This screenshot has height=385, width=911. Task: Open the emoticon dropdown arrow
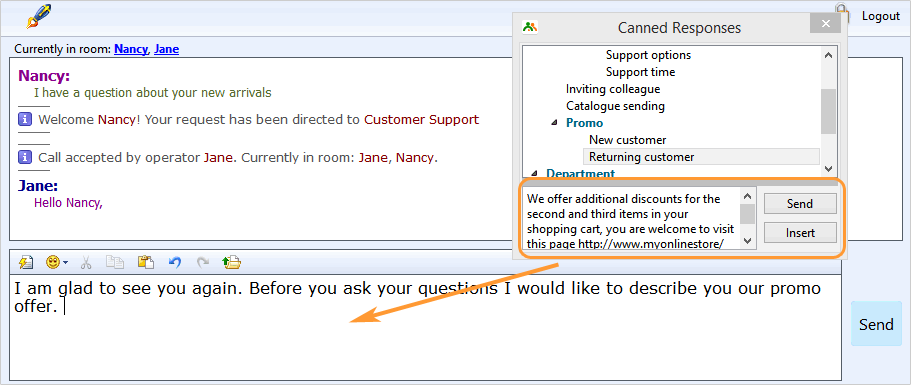pos(65,263)
